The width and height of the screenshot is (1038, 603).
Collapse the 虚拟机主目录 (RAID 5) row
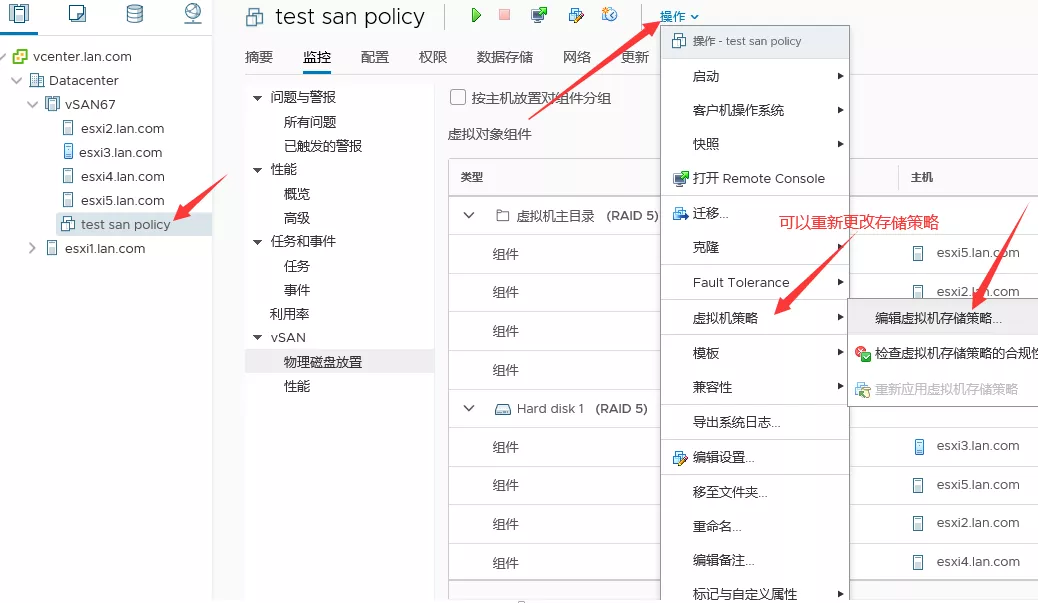tap(468, 215)
